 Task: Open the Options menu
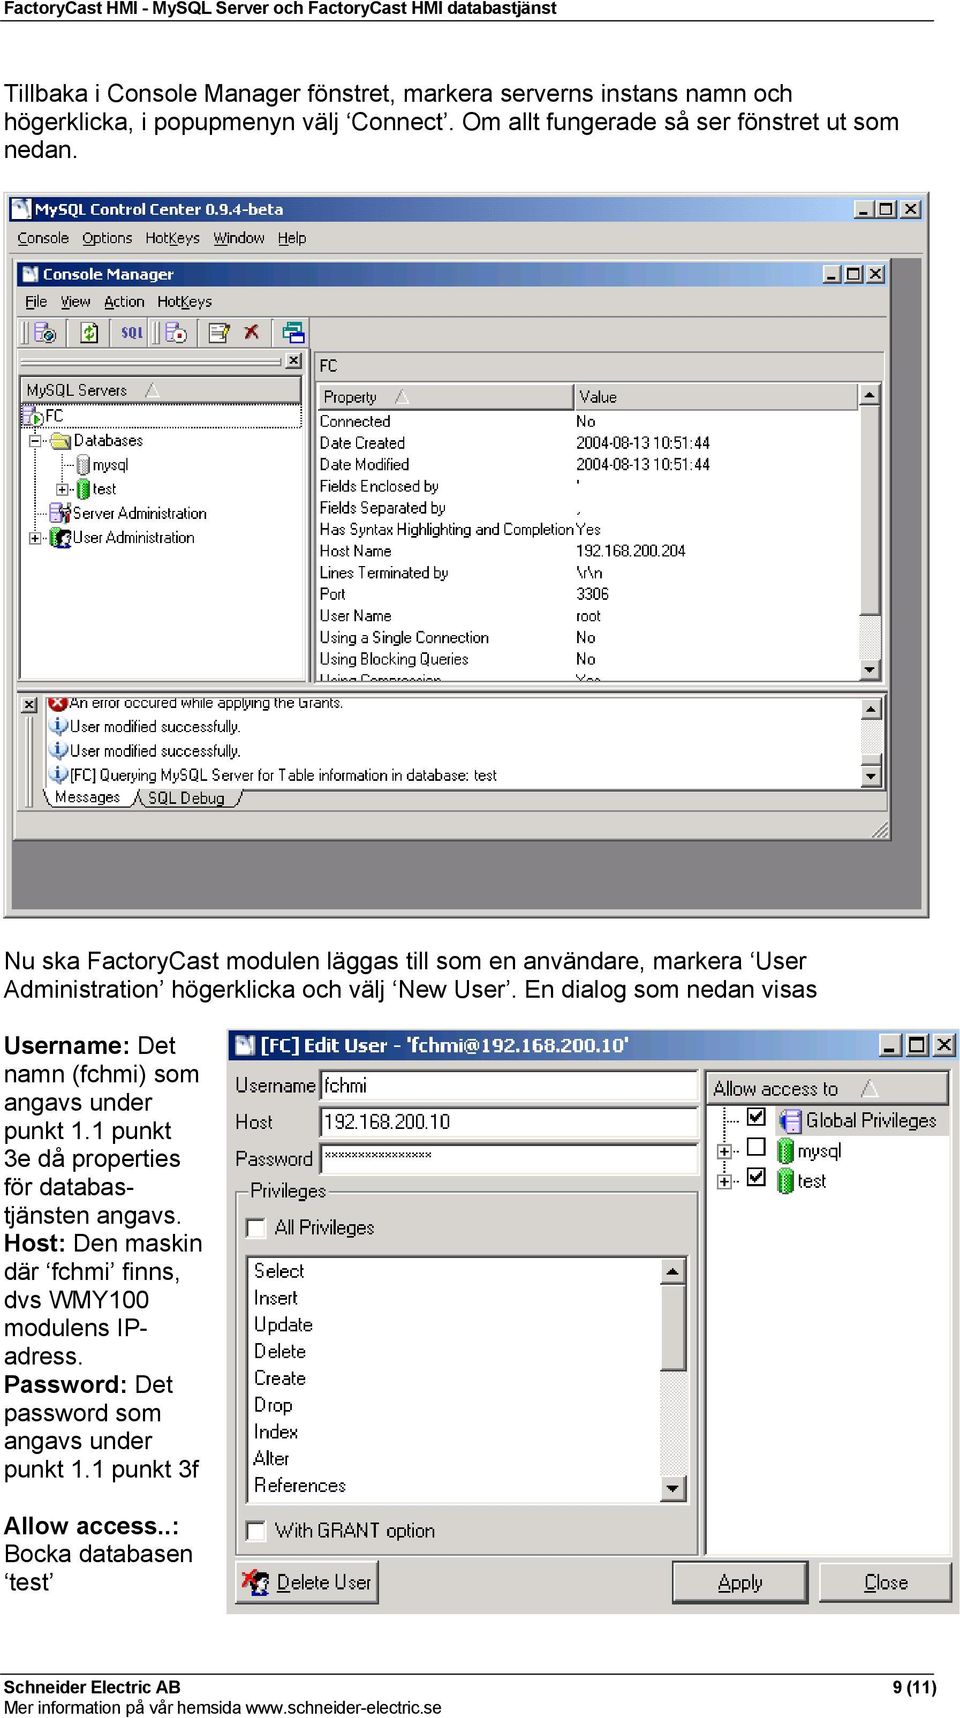[x=107, y=238]
